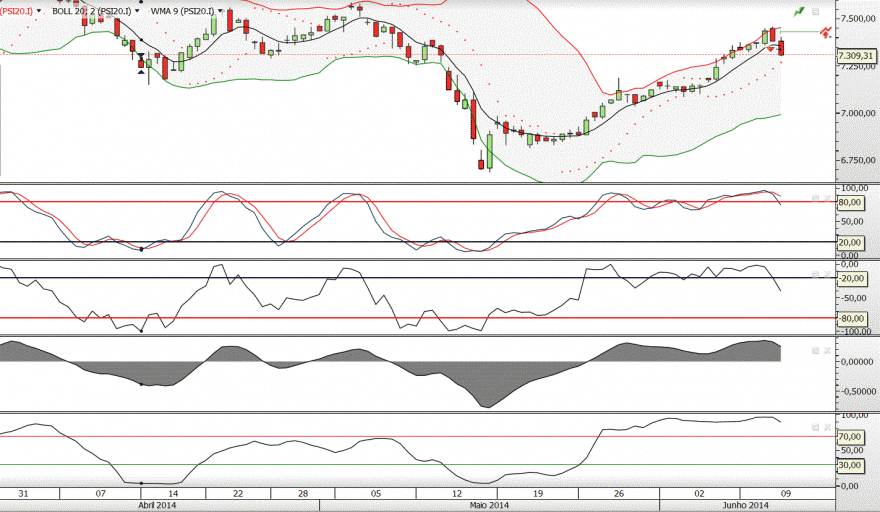
Task: Click the BOLL 20; 2 (PSI20.I) label
Action: (x=92, y=11)
